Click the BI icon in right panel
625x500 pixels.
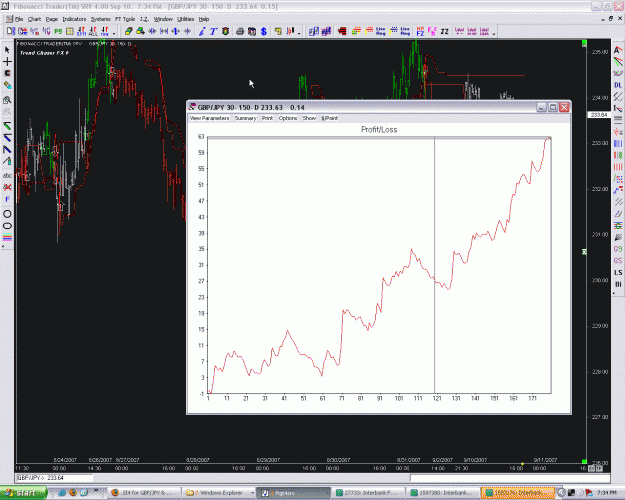point(618,284)
